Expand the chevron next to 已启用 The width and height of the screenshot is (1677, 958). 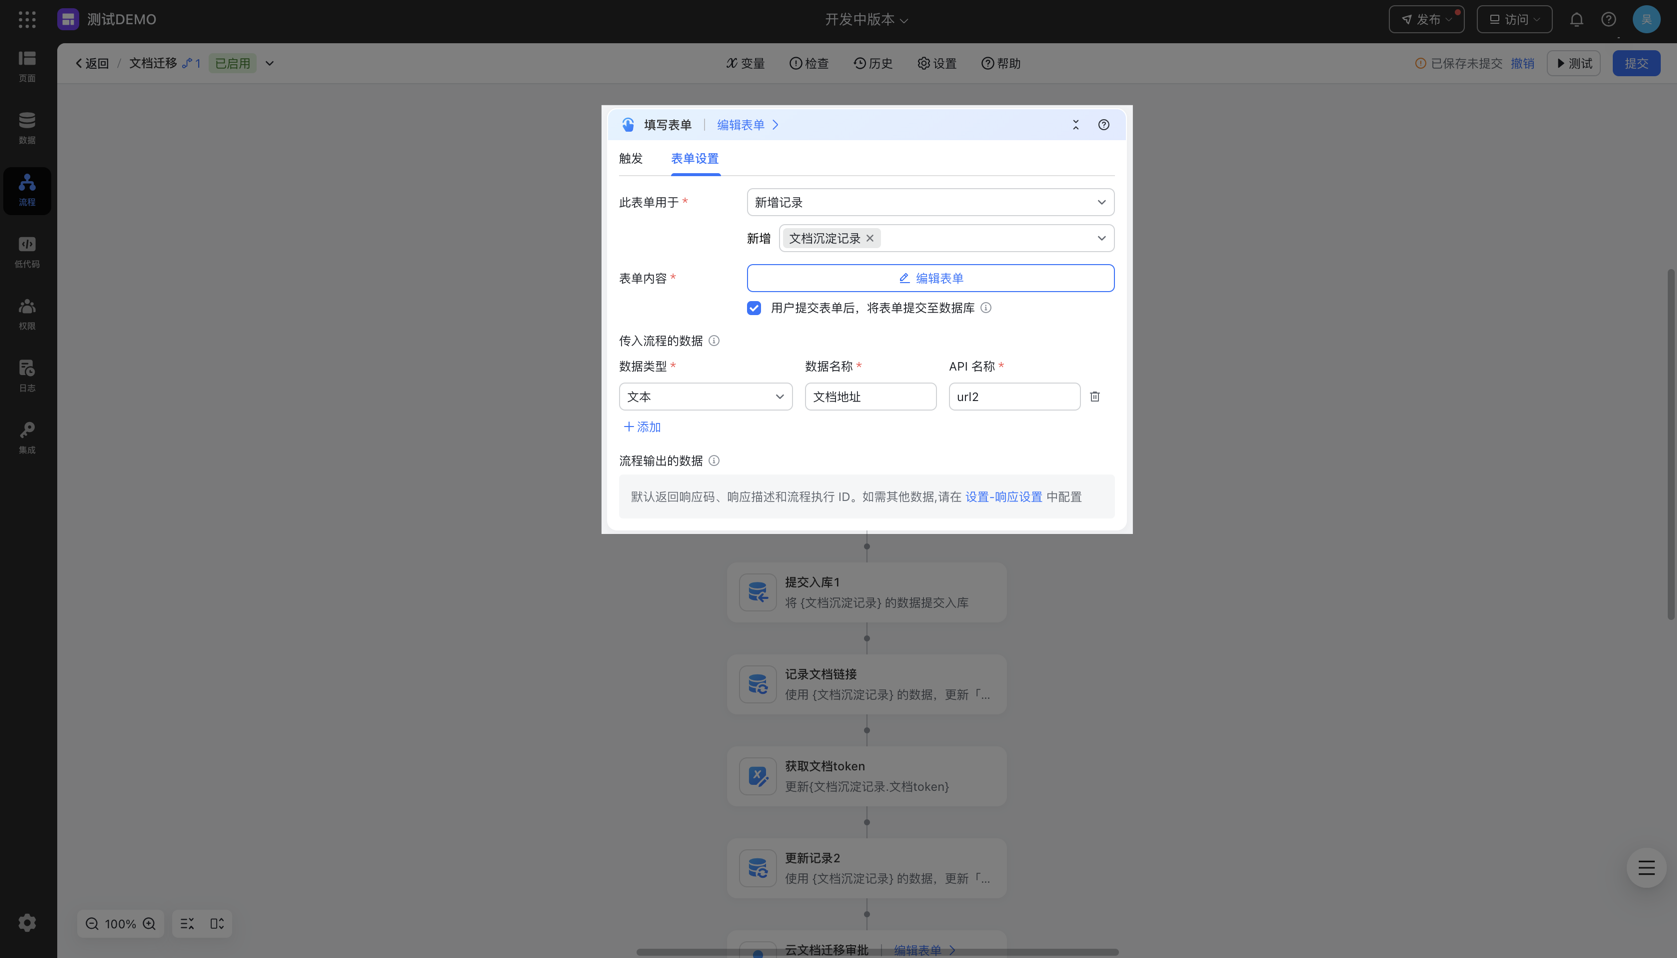pyautogui.click(x=269, y=63)
